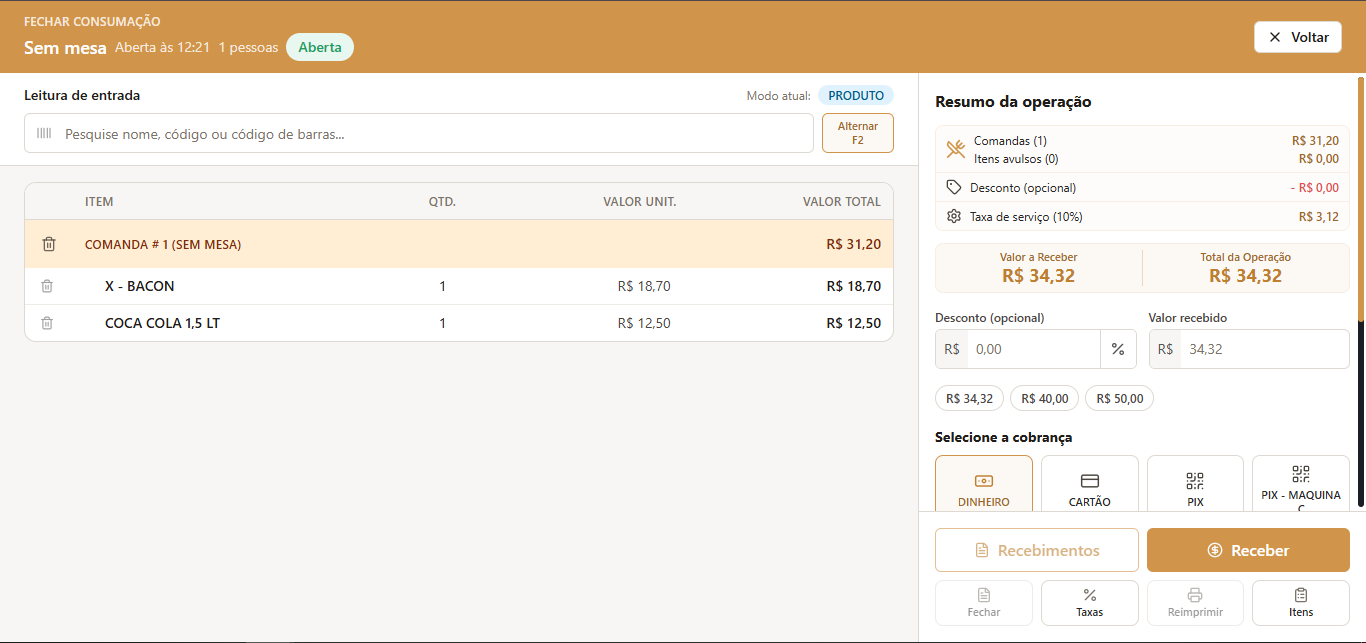Choose PIX - MAQUINA payment option
Image resolution: width=1366 pixels, height=643 pixels.
pos(1301,484)
